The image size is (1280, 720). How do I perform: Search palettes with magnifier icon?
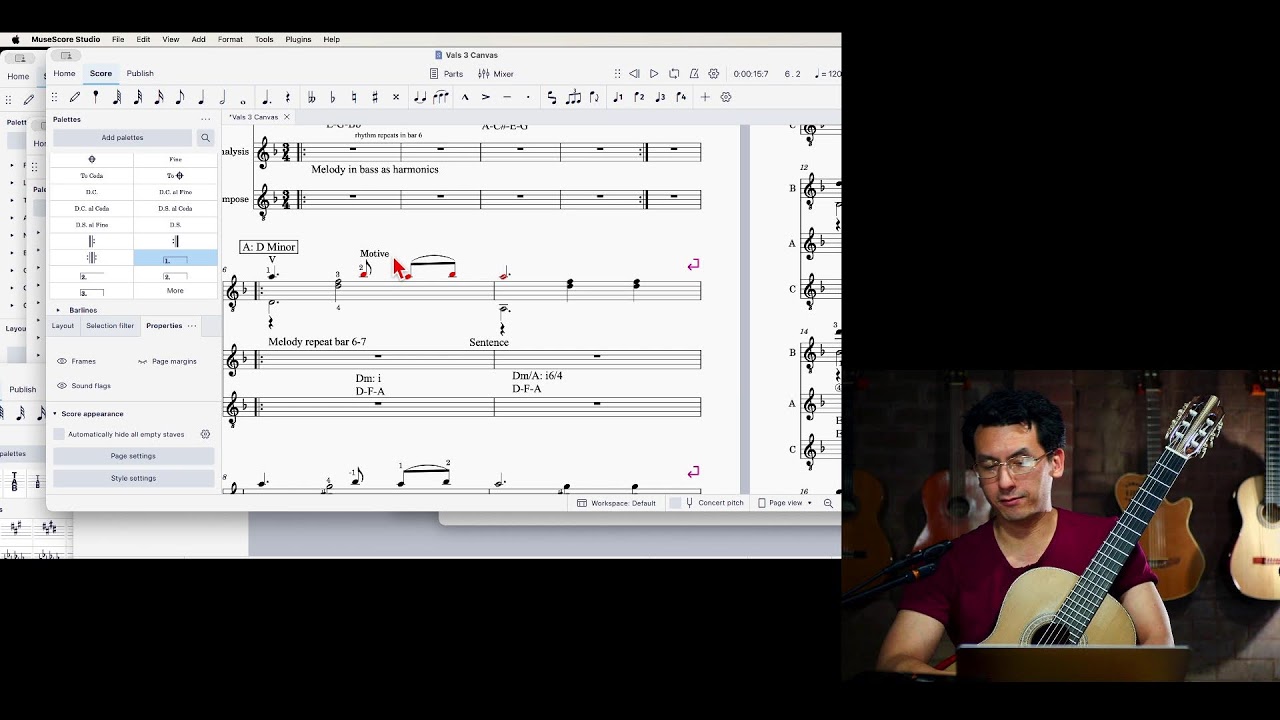click(205, 137)
